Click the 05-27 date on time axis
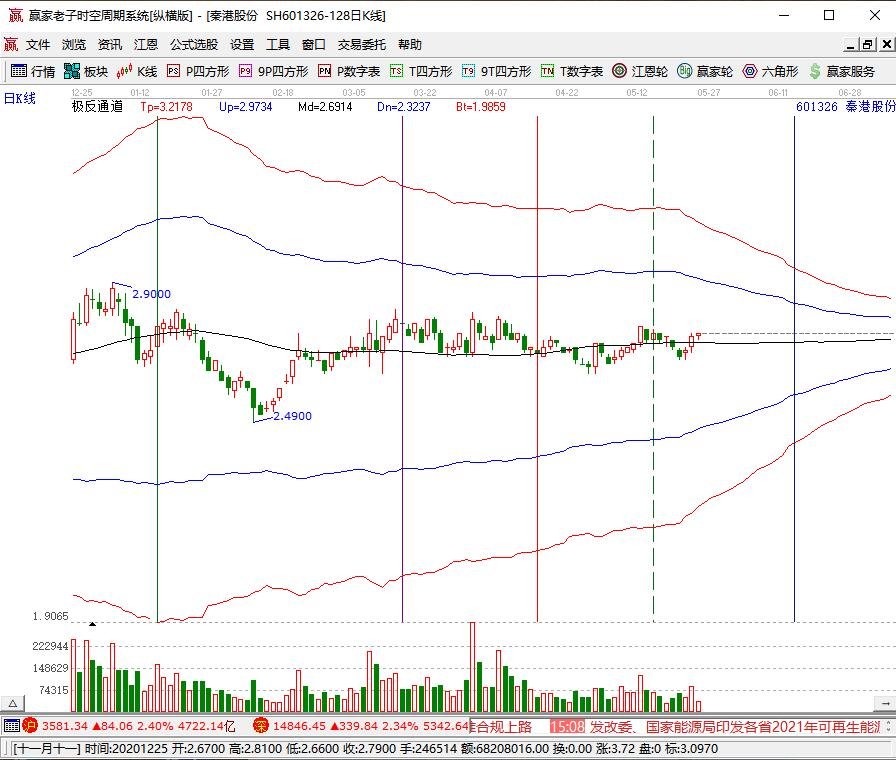The height and width of the screenshot is (760, 896). [708, 93]
